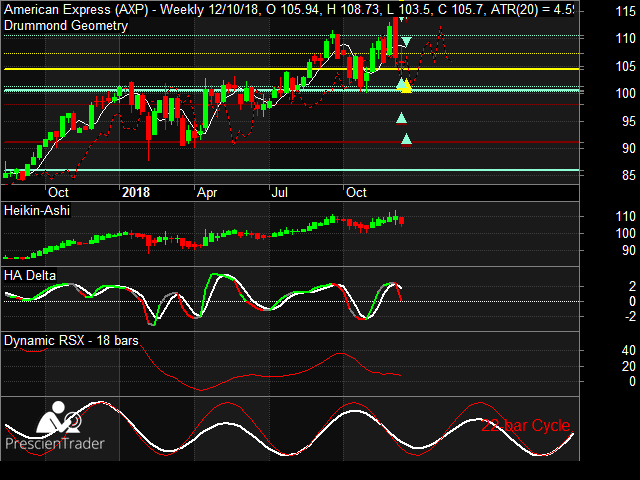Select 'Dynamic RSX - 18 bars' label
The image size is (640, 480).
(71, 340)
